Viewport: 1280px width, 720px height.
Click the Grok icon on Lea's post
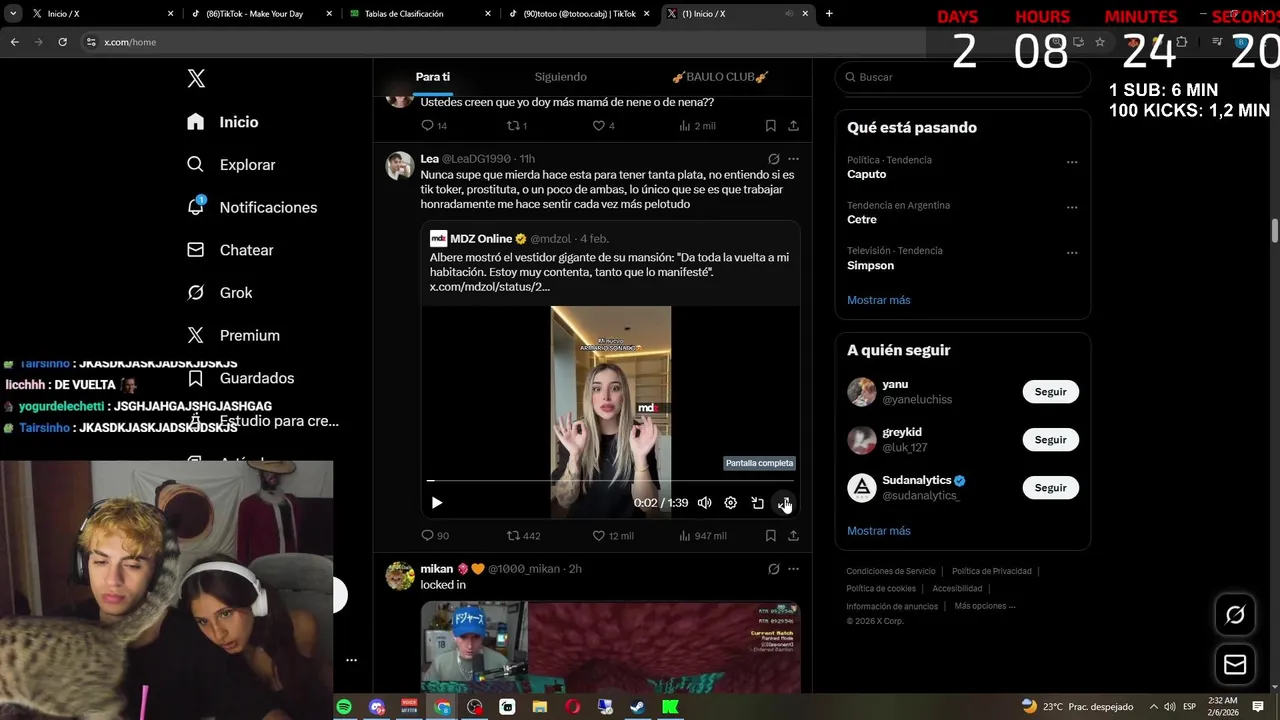tap(773, 159)
